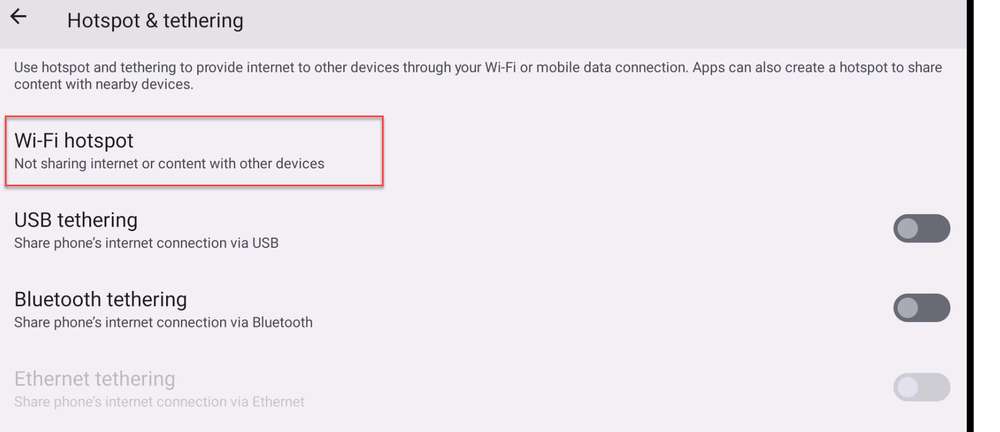Toggle the greyed-out Ethernet tethering switch
The height and width of the screenshot is (432, 1000).
coord(921,387)
